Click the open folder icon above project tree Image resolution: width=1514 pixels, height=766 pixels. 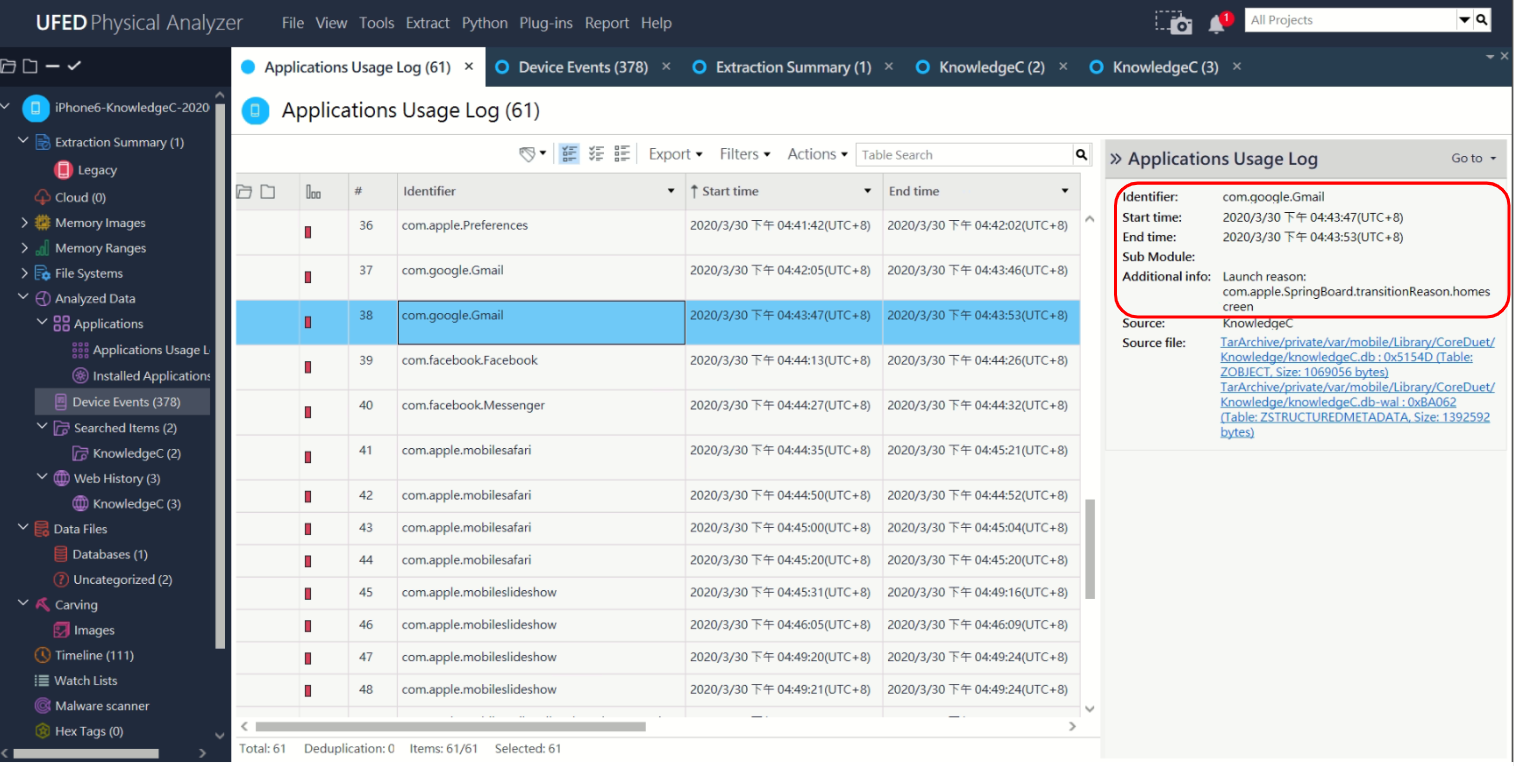point(9,66)
